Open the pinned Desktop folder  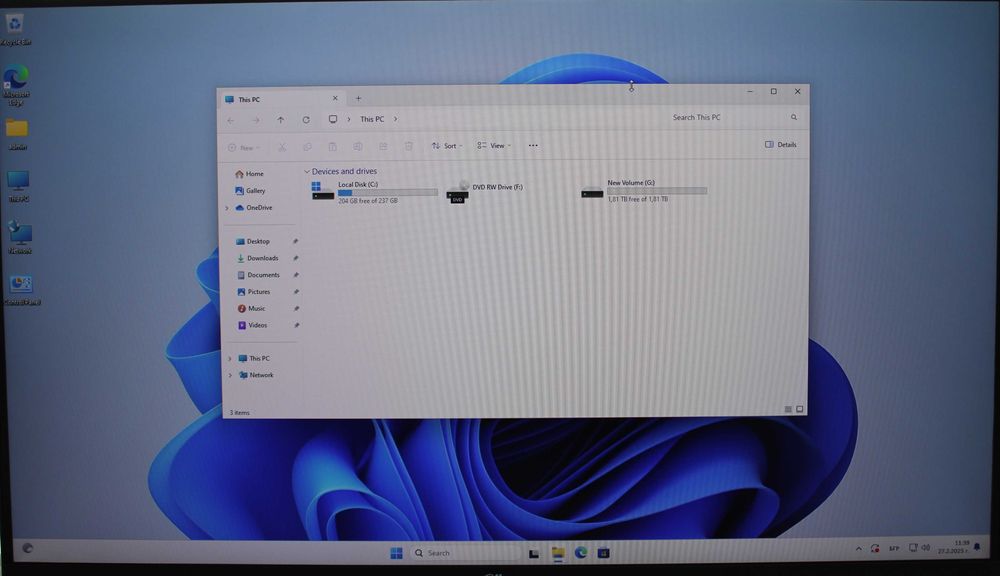pos(253,242)
